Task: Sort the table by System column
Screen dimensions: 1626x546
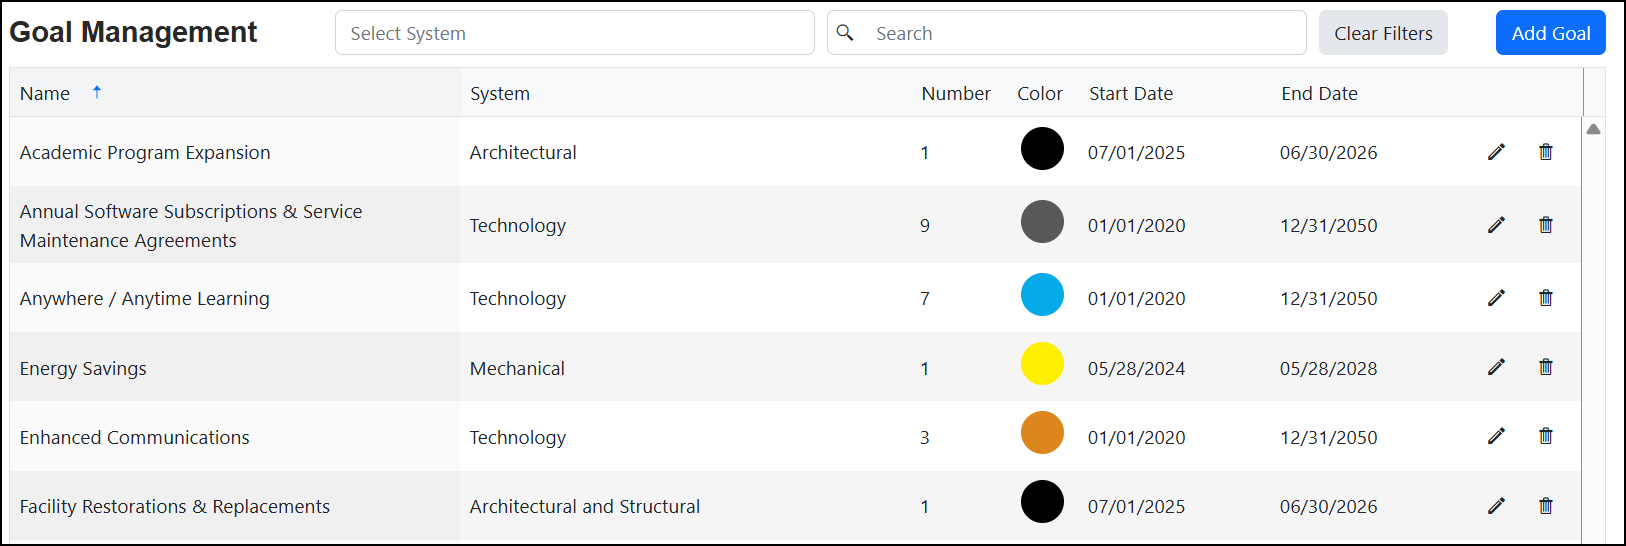Action: [x=500, y=93]
